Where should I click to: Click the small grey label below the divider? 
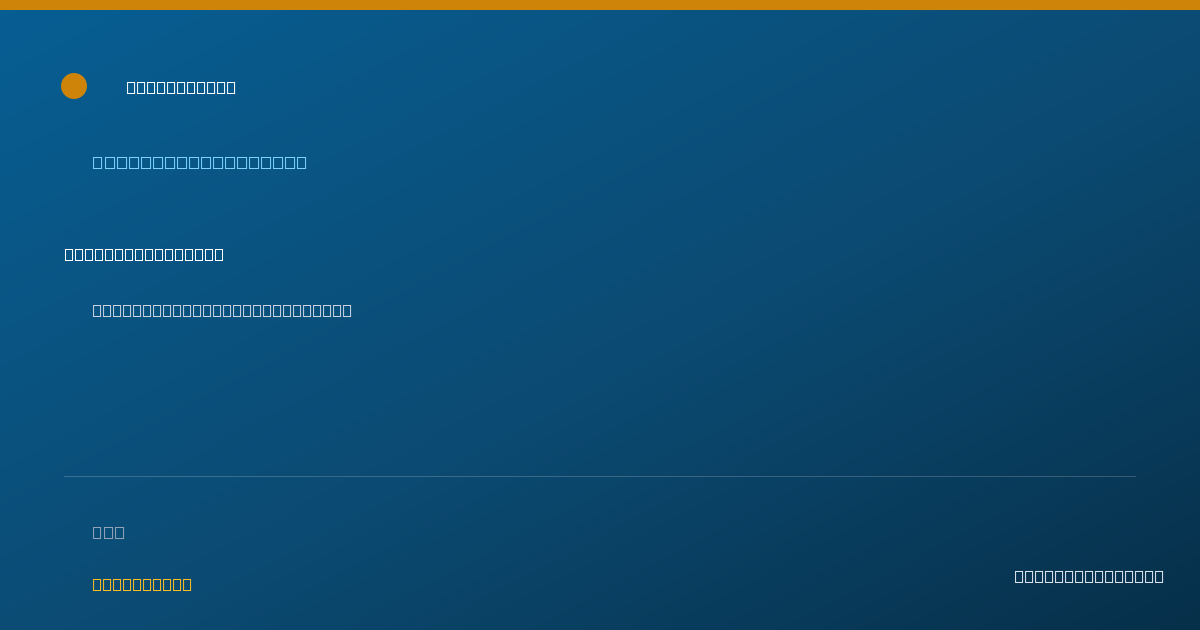[x=109, y=532]
